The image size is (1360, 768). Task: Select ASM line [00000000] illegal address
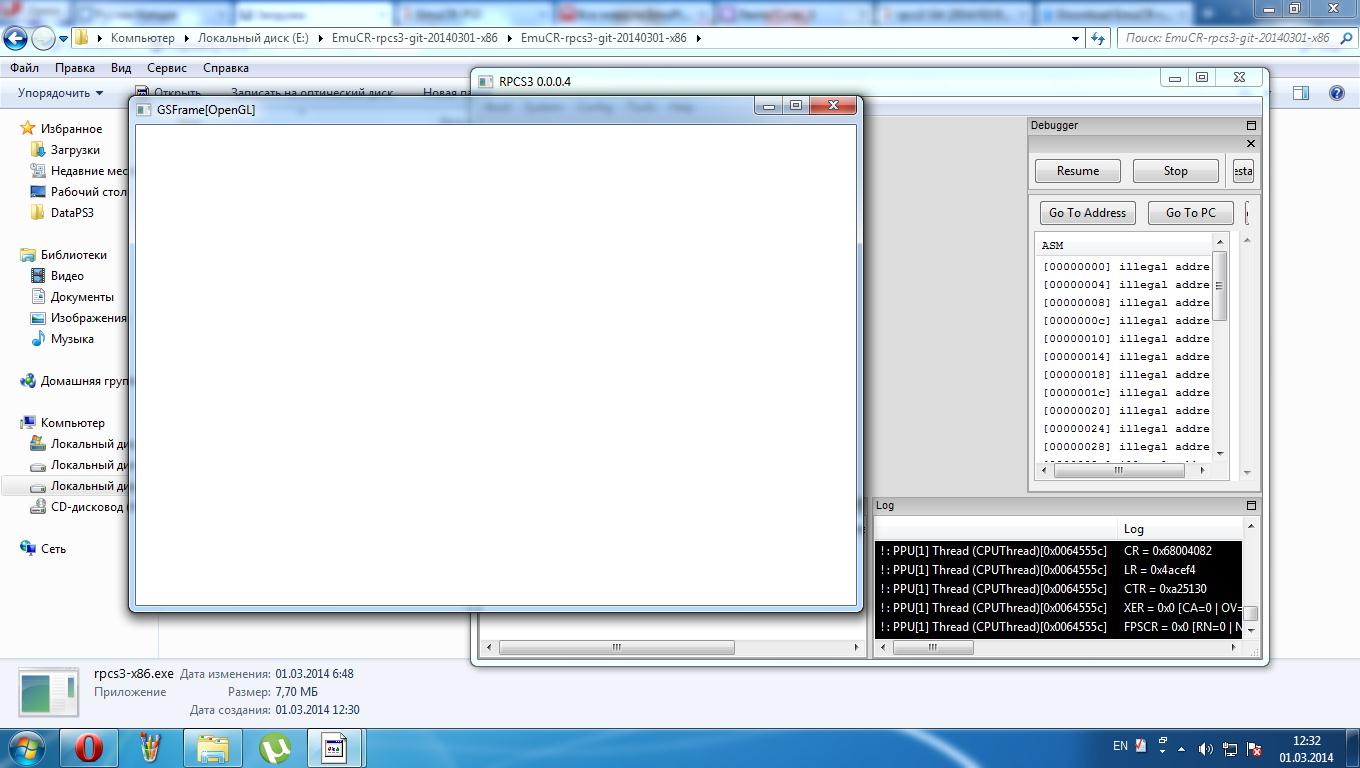coord(1125,267)
